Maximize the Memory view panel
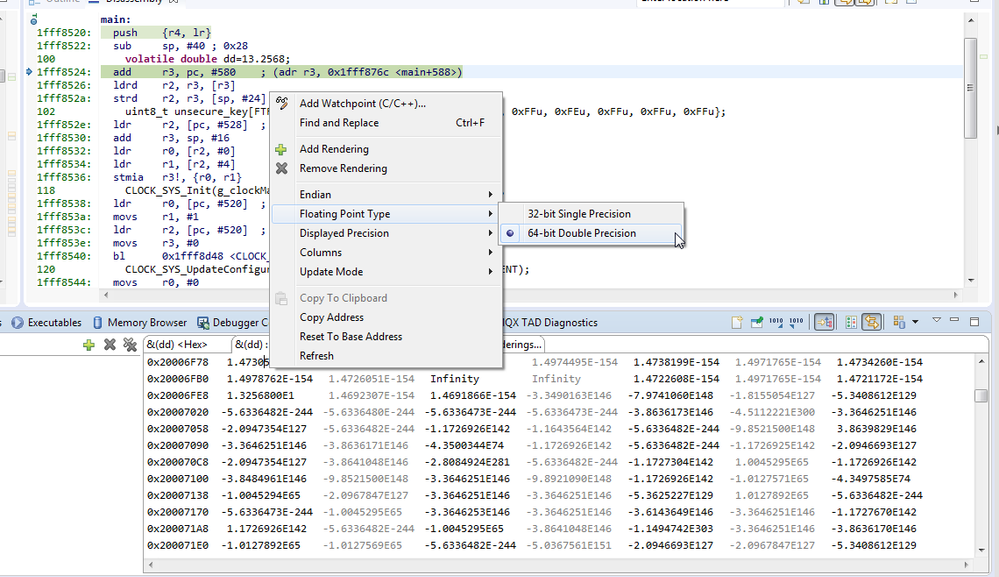Viewport: 999px width, 577px height. [x=974, y=322]
